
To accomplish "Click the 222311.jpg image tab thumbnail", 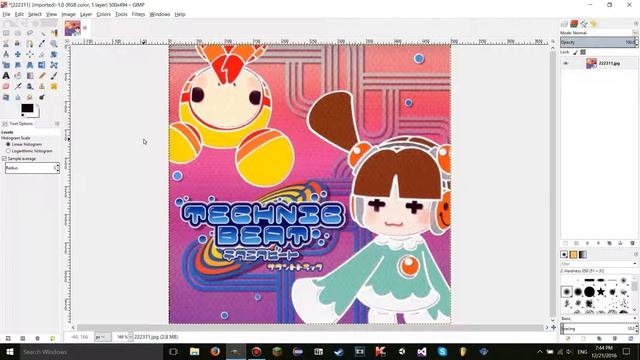I will coord(73,29).
